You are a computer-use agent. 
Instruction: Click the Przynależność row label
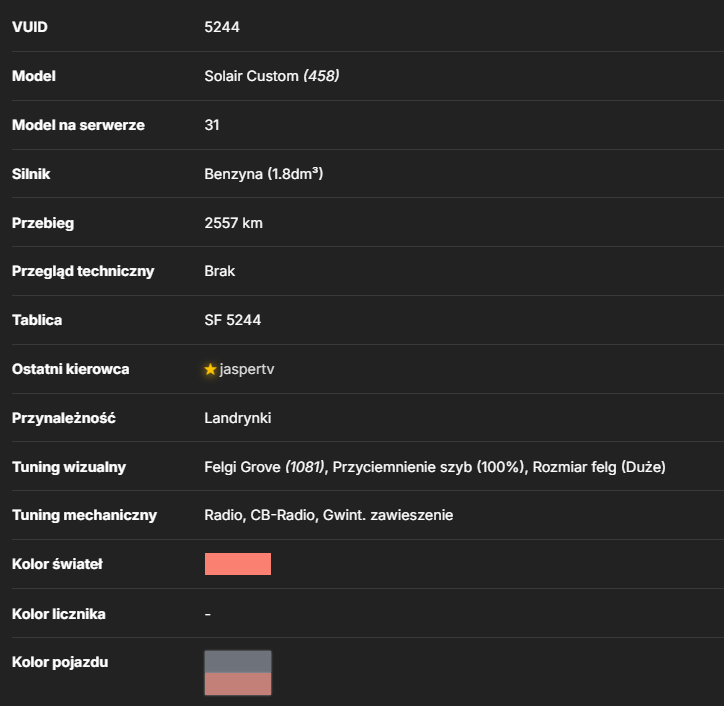coord(64,418)
